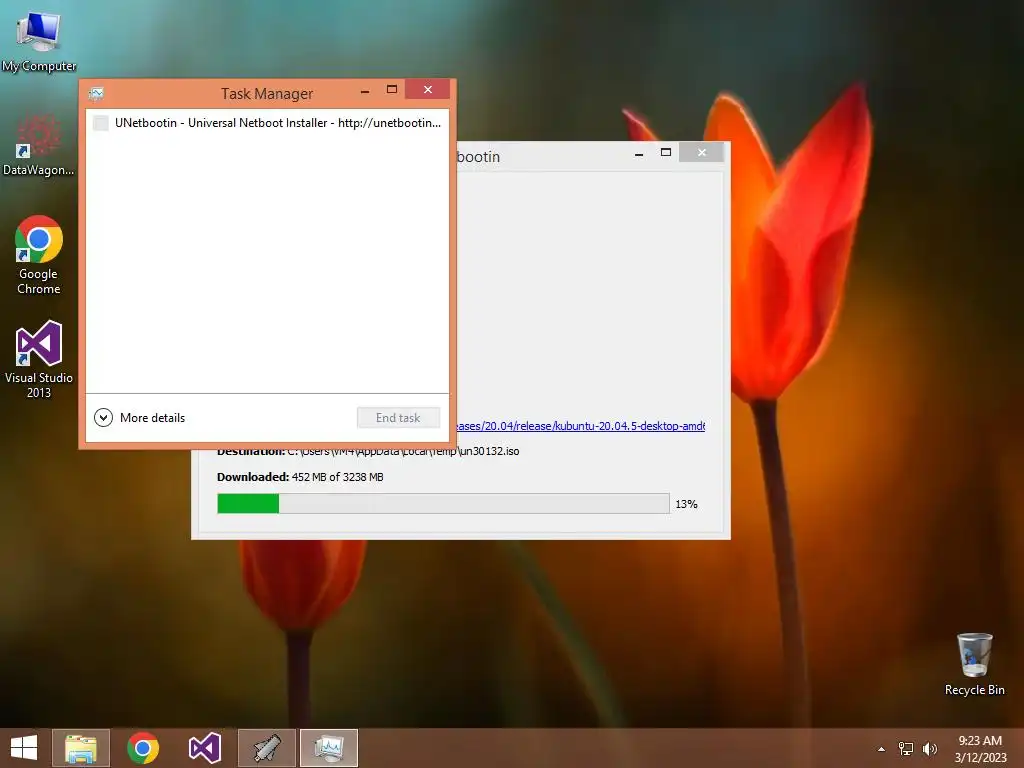1024x768 pixels.
Task: Close the UNetbootin window
Action: pos(702,152)
